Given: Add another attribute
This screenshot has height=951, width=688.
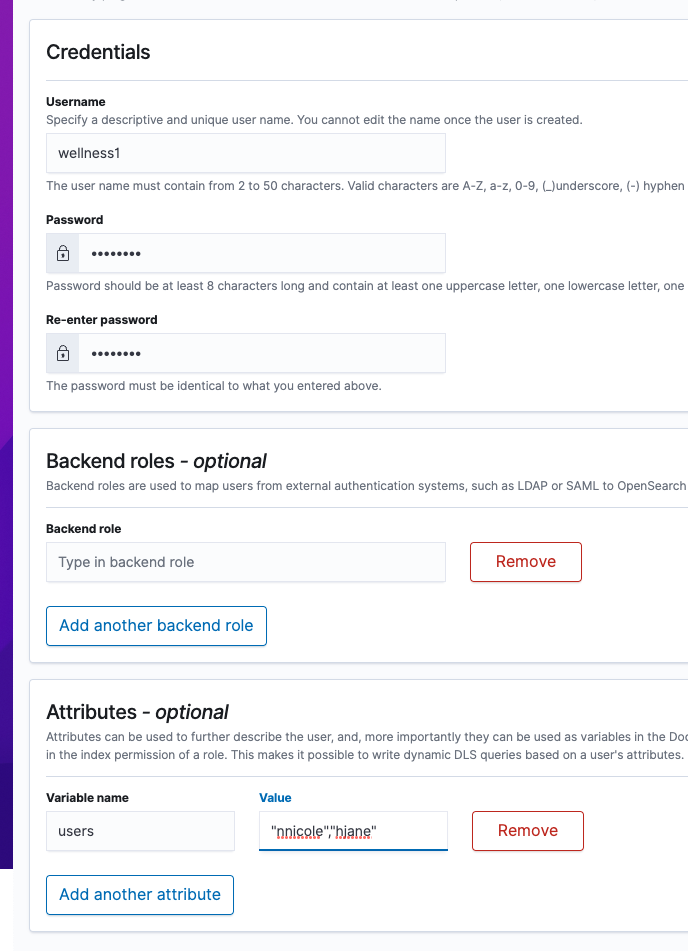Looking at the screenshot, I should pos(140,895).
